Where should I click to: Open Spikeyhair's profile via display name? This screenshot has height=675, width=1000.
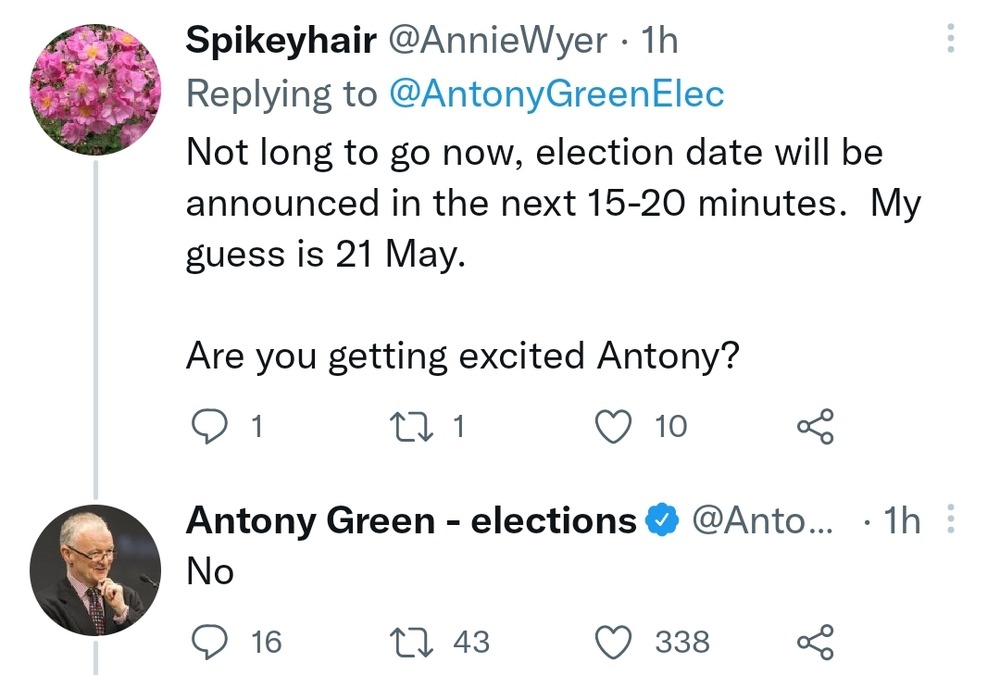pyautogui.click(x=281, y=41)
